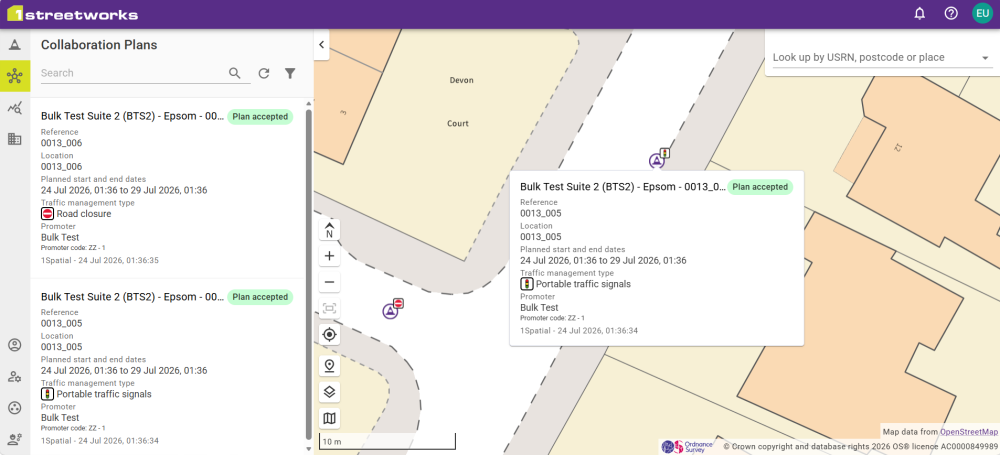
Task: Open the organisations building sidebar icon
Action: pos(15,138)
